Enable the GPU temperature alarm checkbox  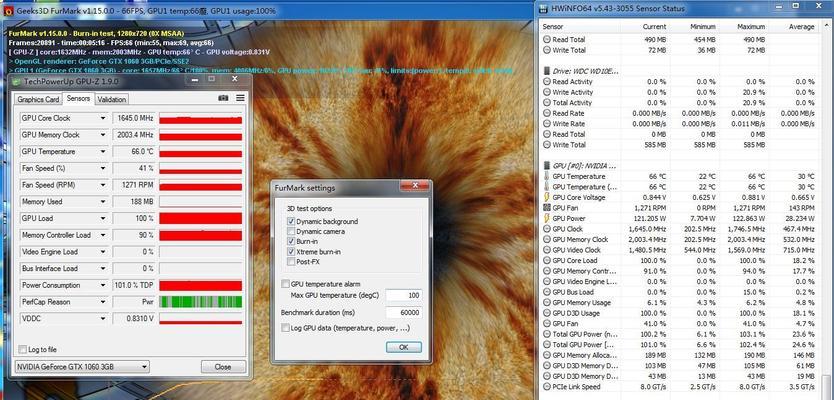click(286, 284)
